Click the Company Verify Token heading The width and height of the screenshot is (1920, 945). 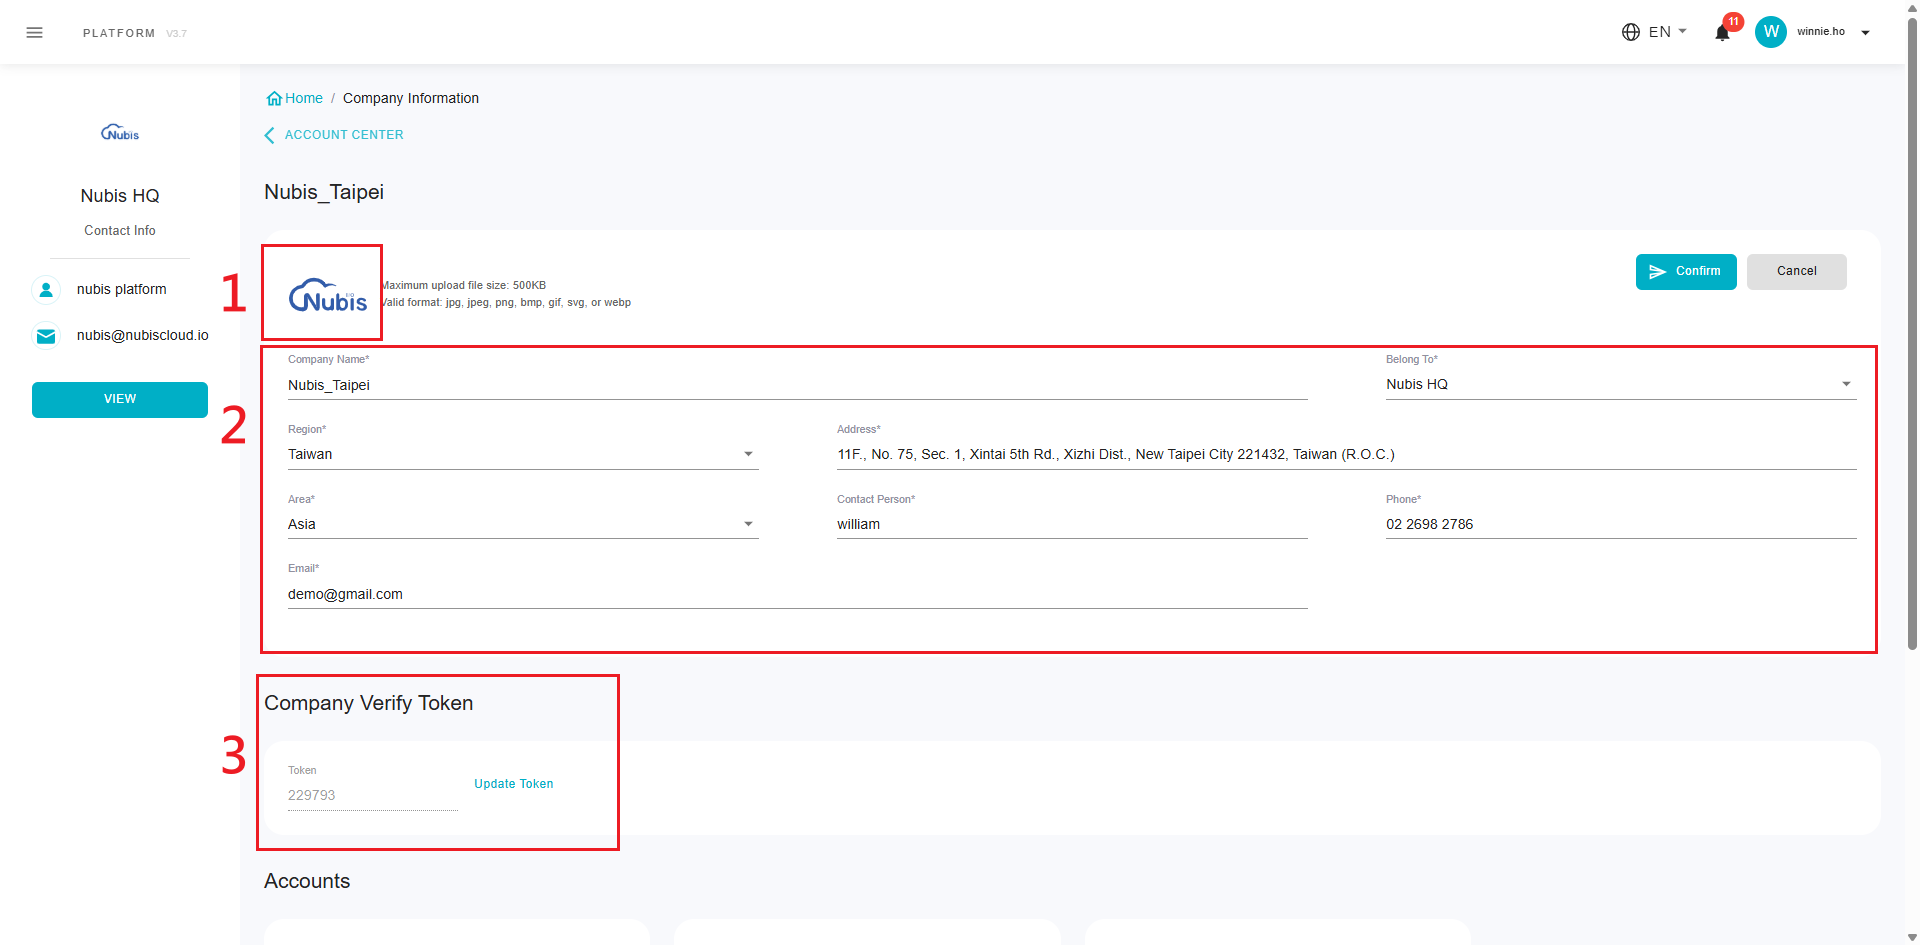[x=369, y=703]
